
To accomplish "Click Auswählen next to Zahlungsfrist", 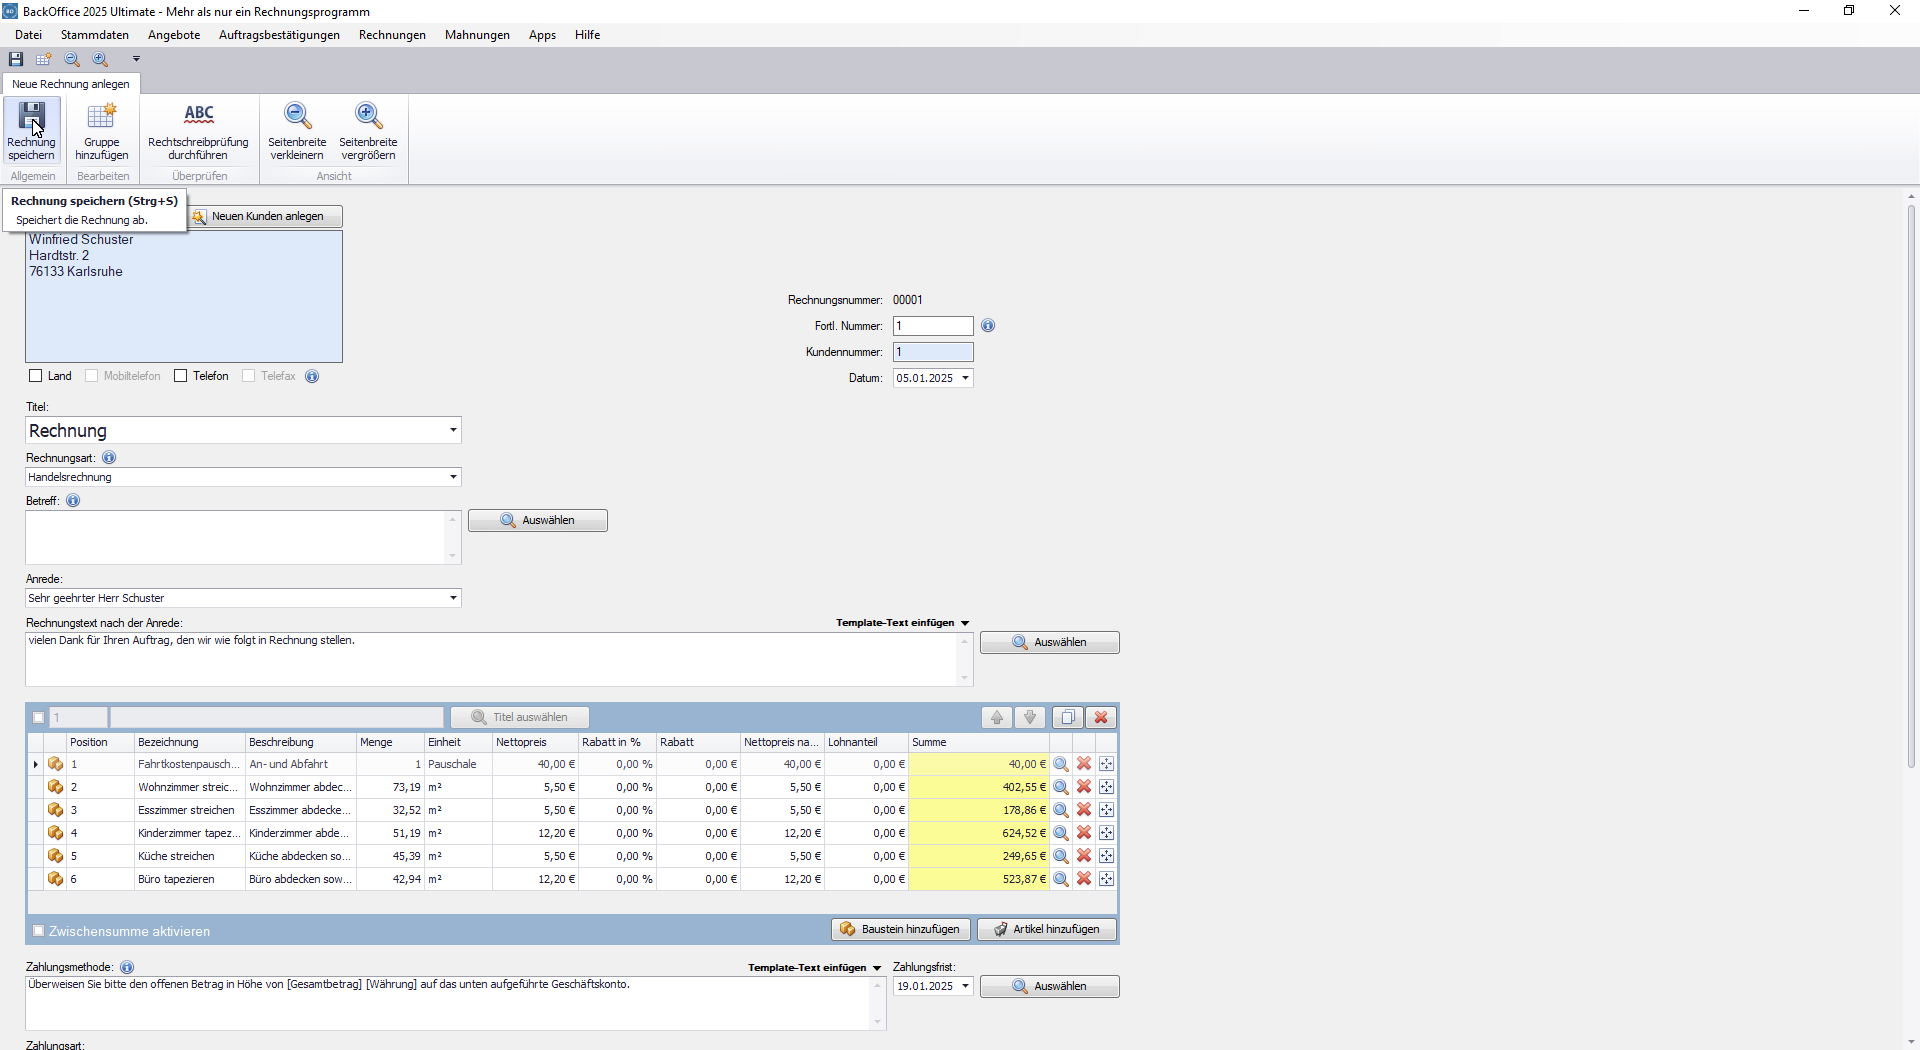I will (x=1050, y=986).
